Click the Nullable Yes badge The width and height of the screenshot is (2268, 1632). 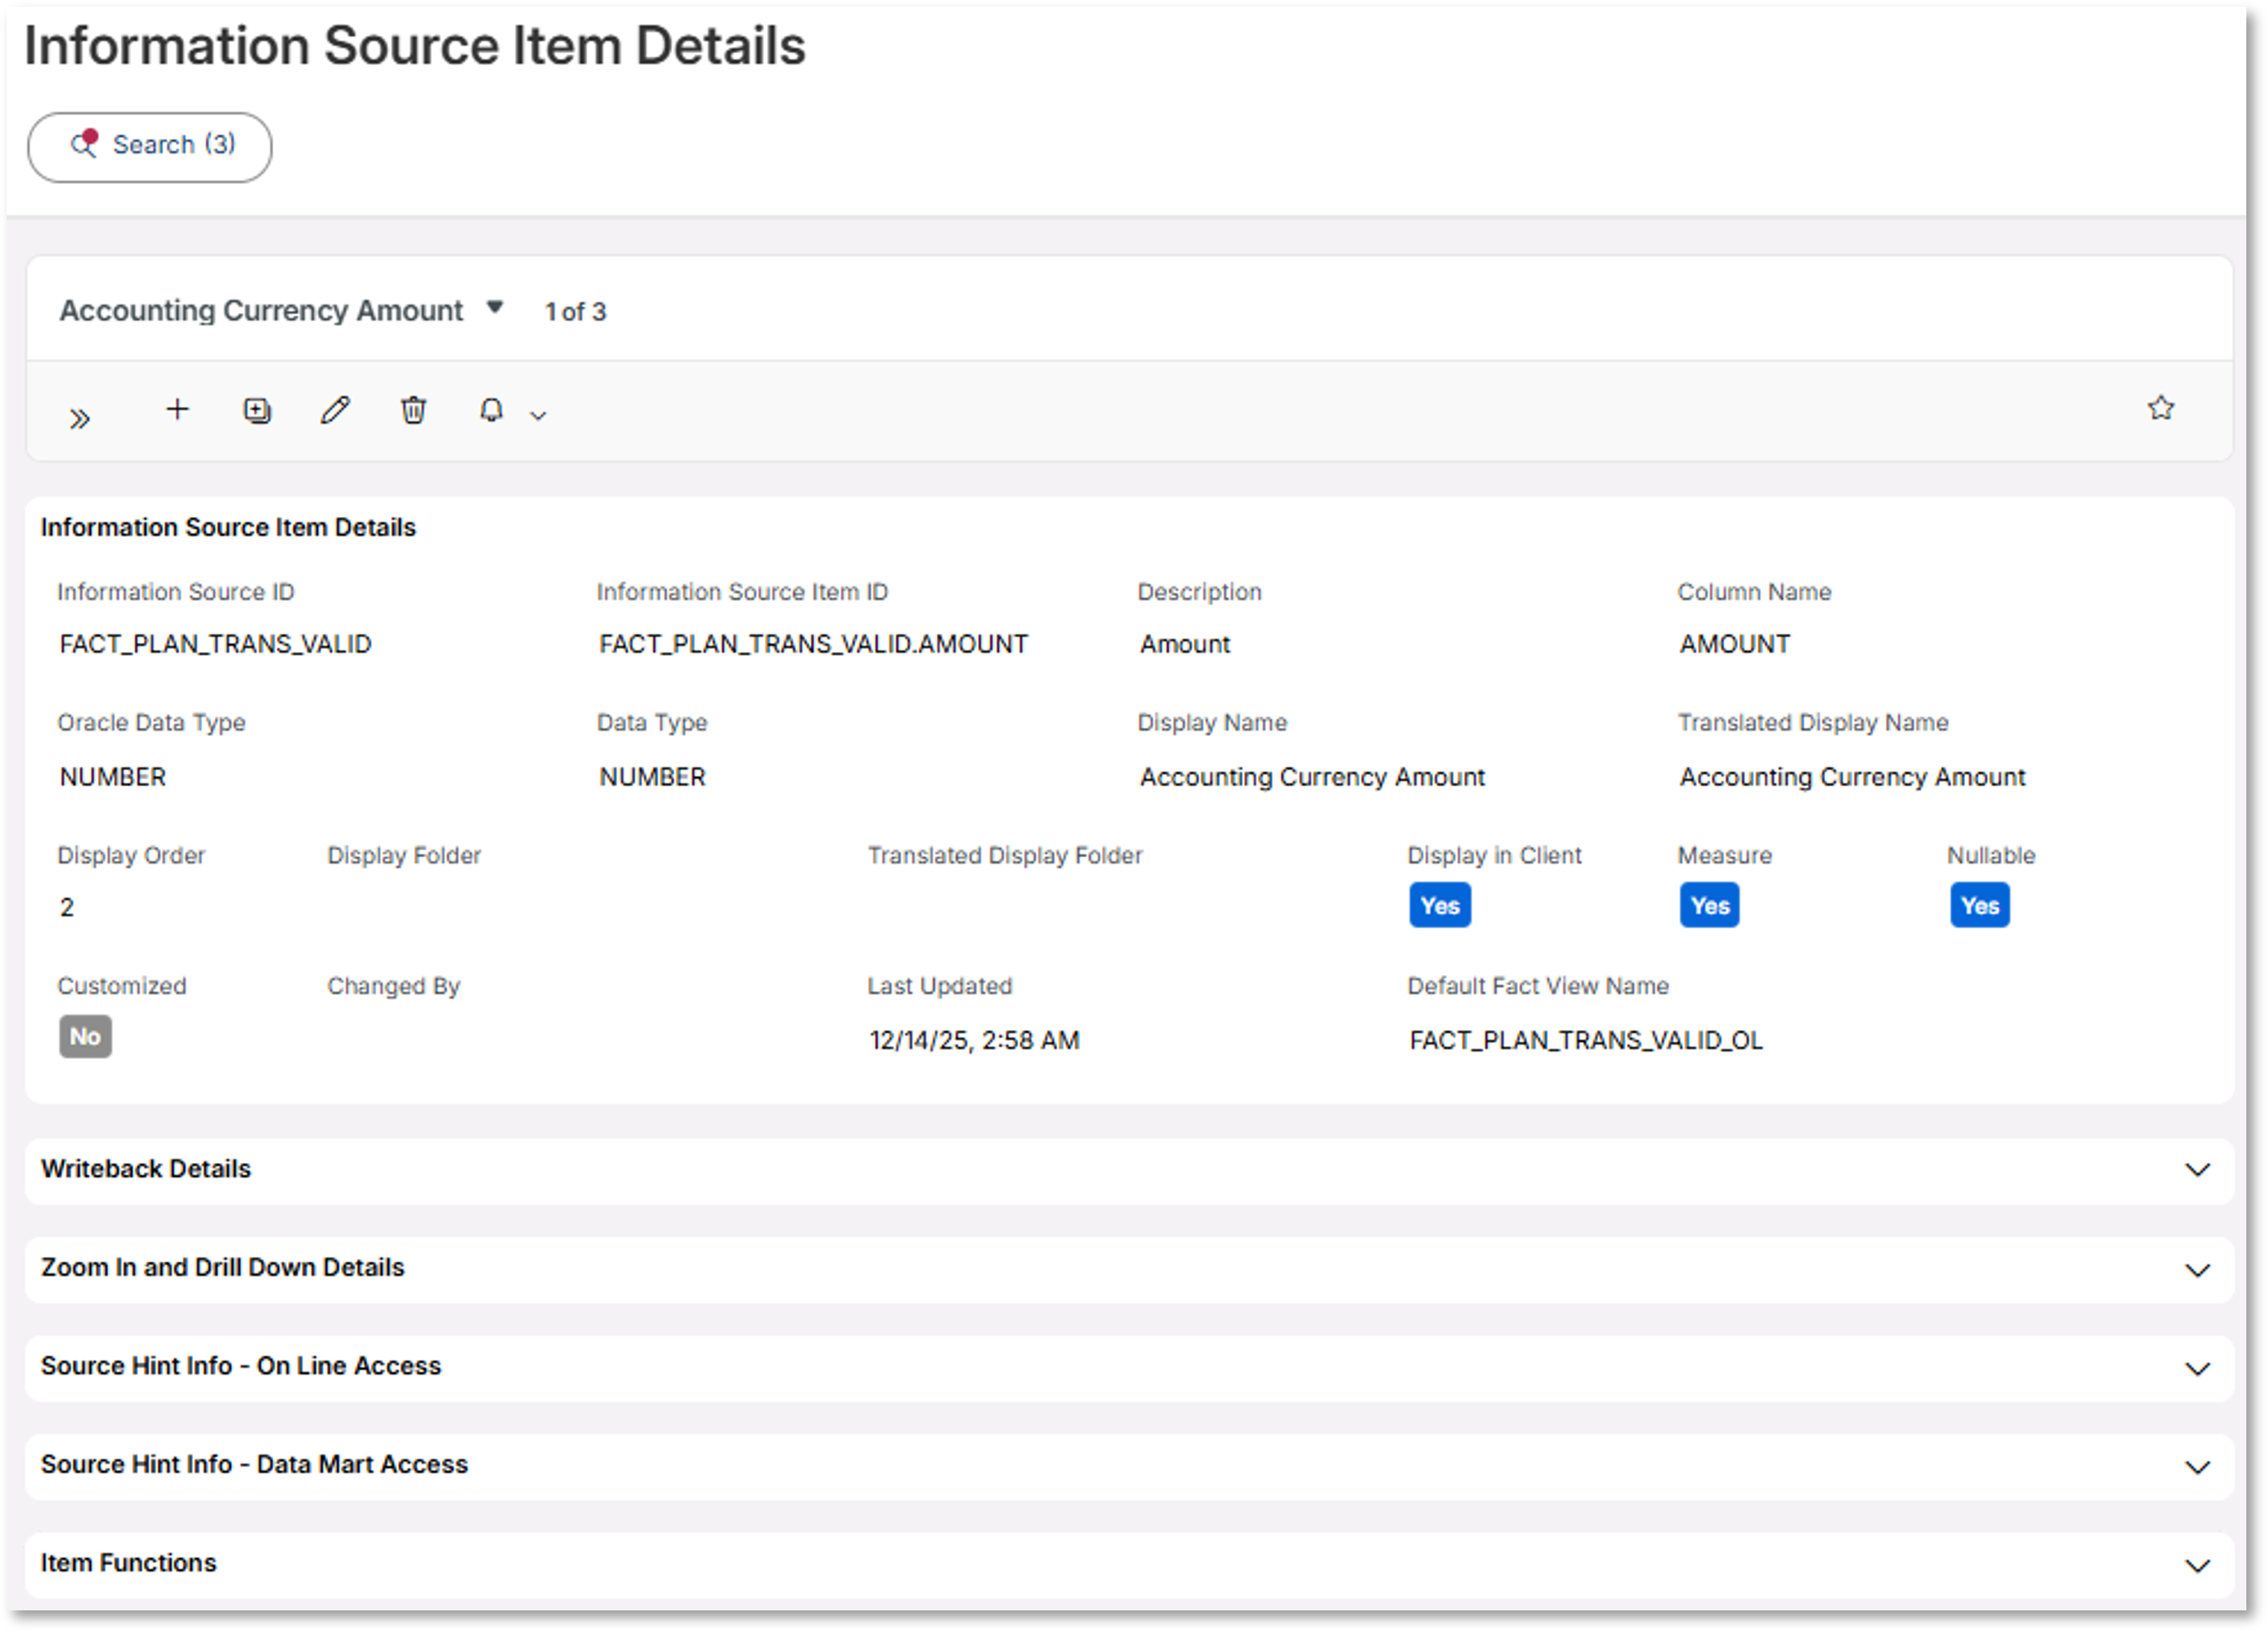[x=1979, y=905]
